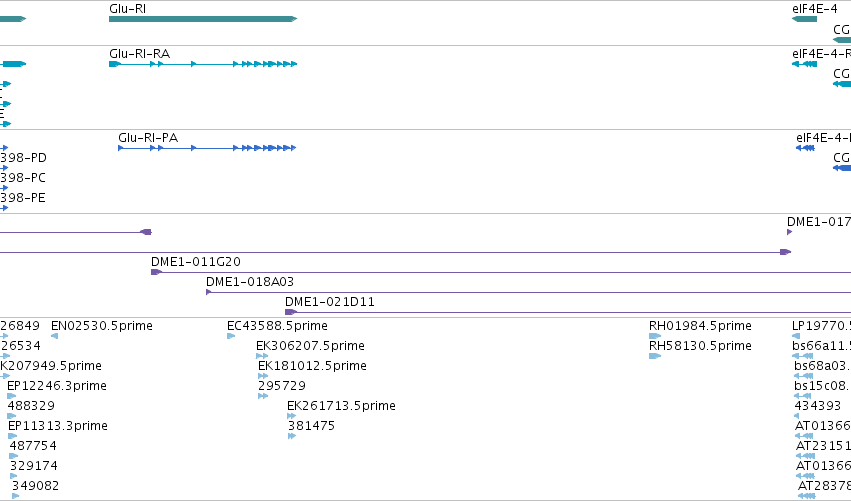Select the EP11313.3prime EST arrow

click(12, 436)
